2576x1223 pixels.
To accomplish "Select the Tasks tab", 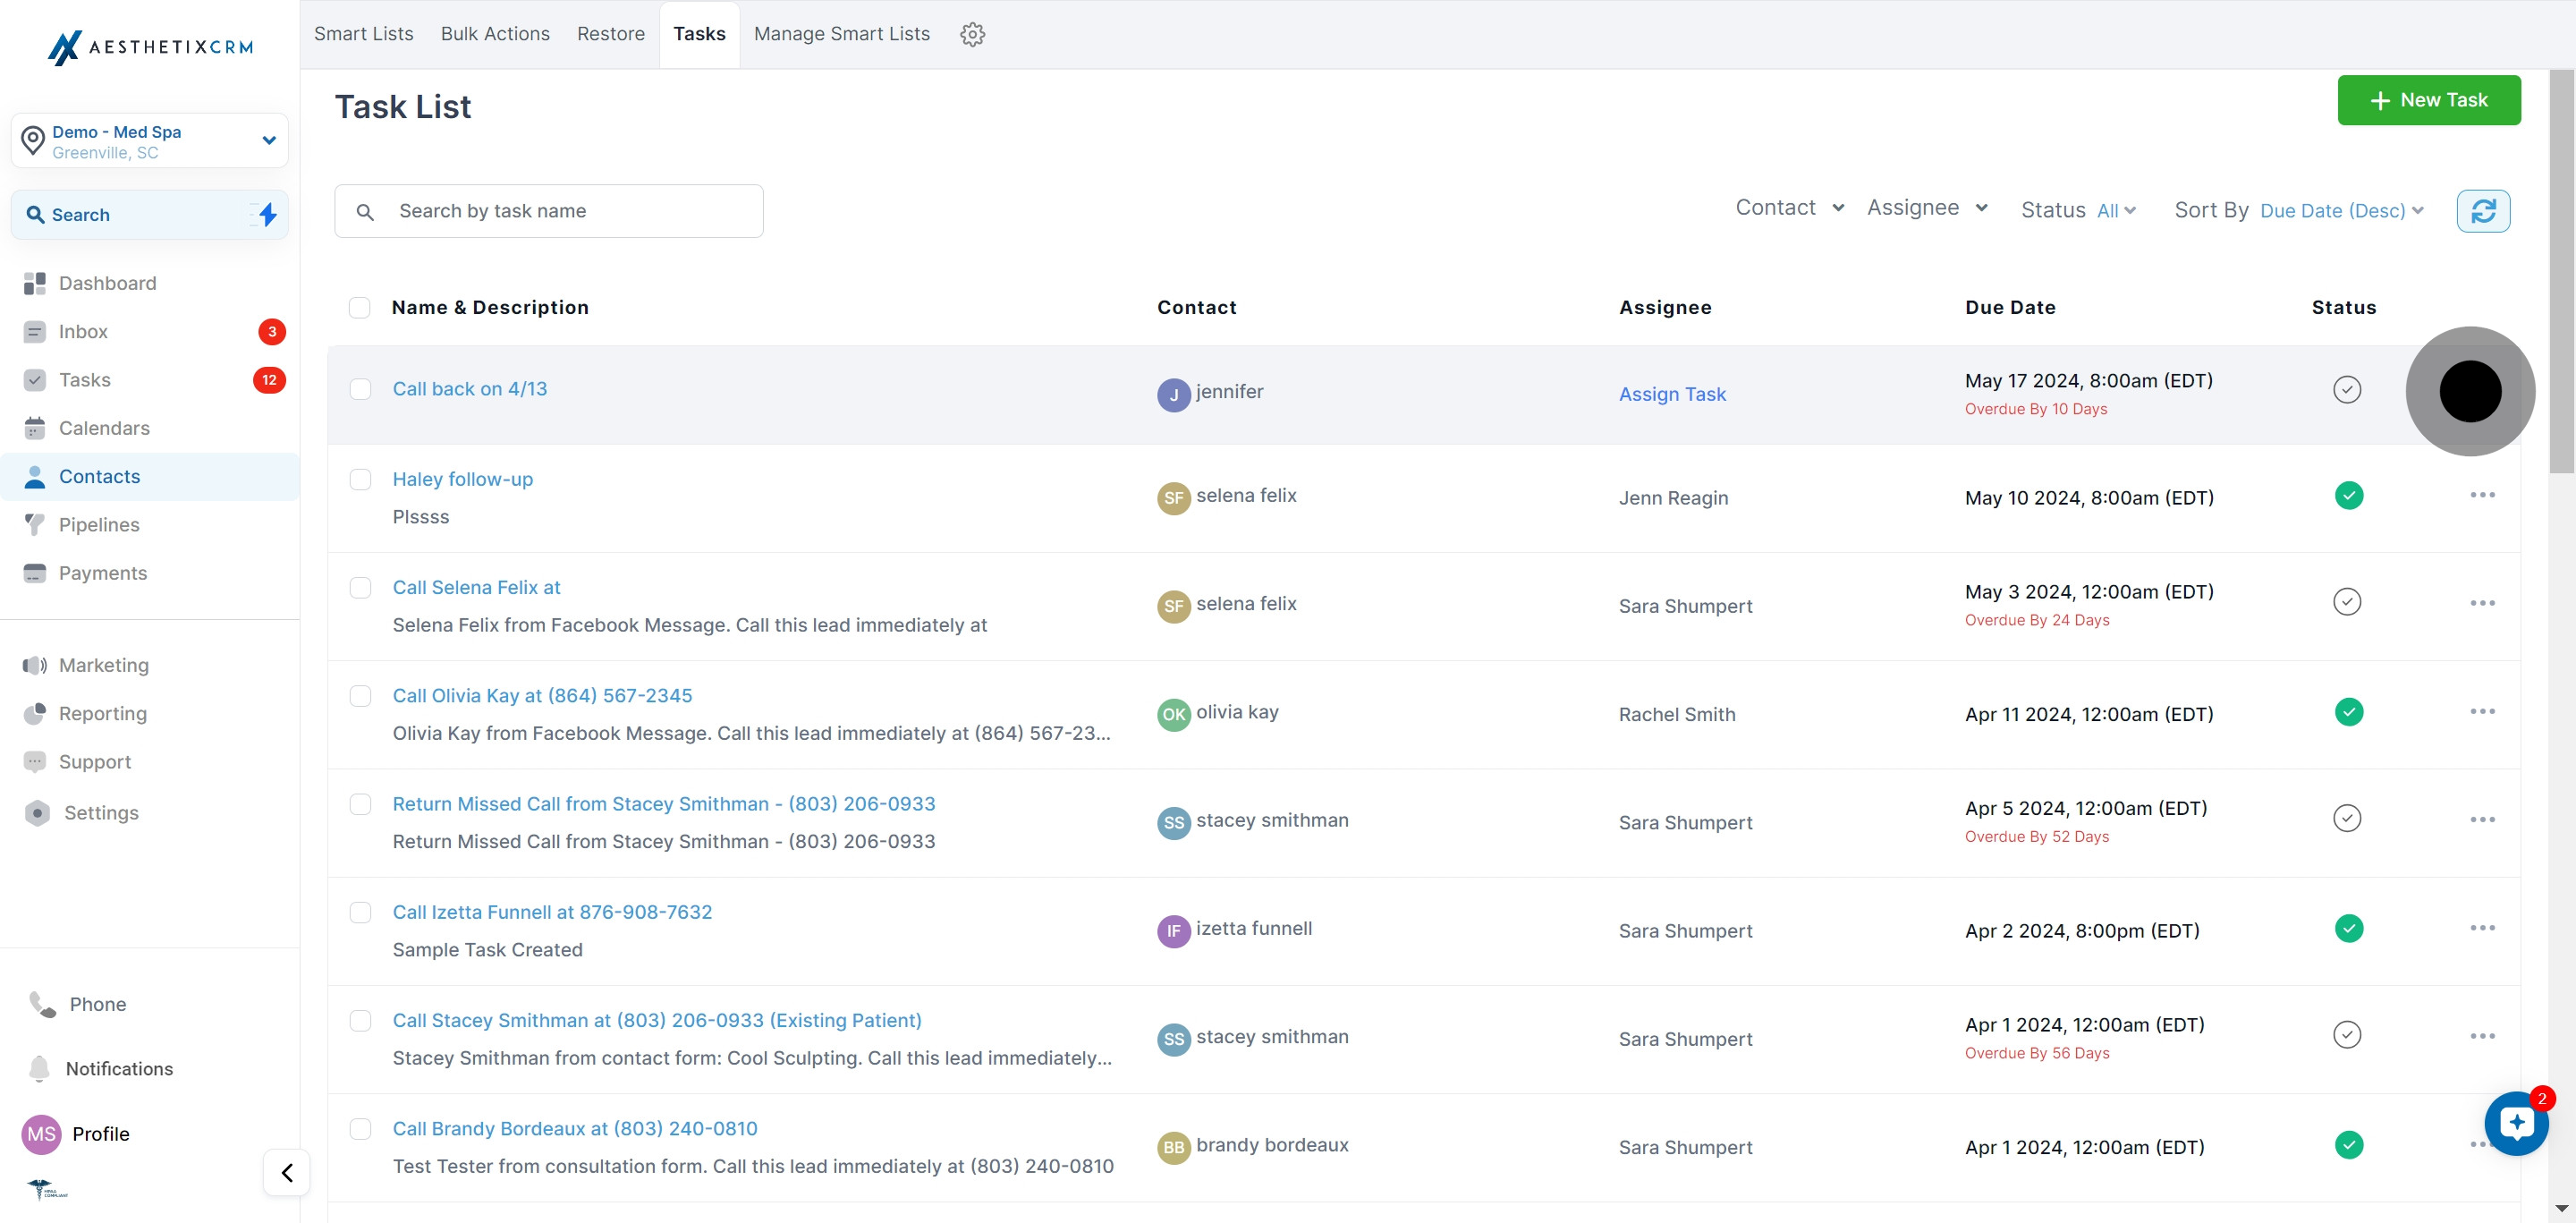I will (699, 34).
